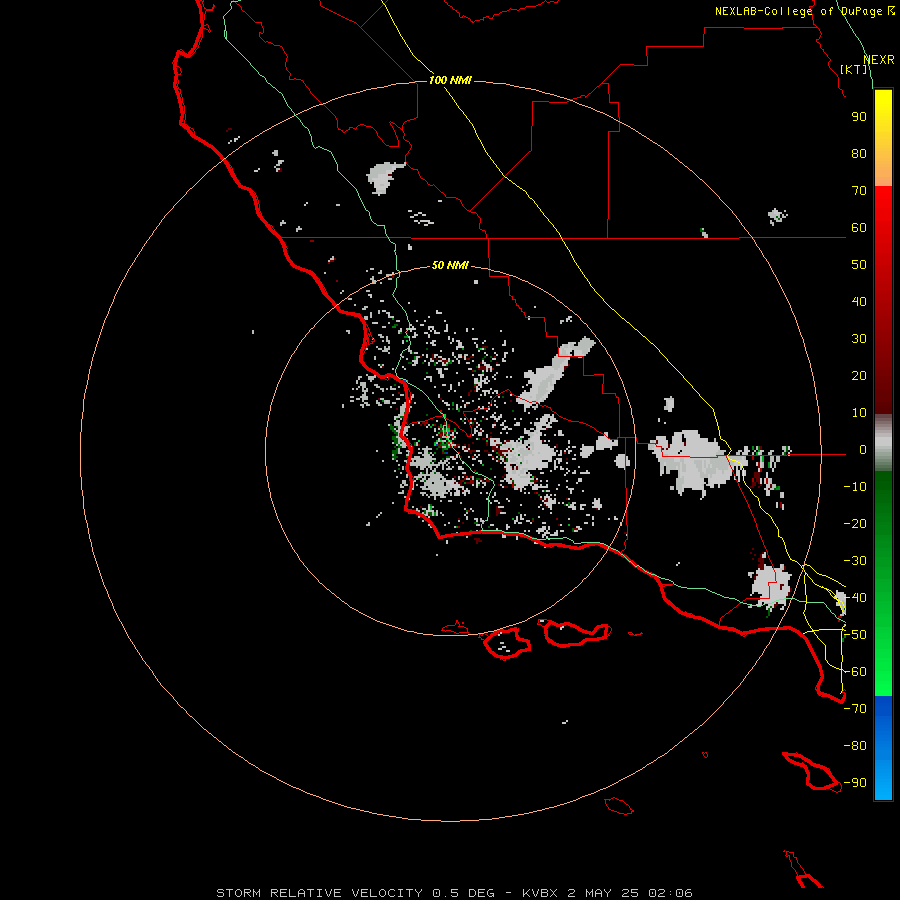Click the 30 value on the velocity legend

coord(859,338)
